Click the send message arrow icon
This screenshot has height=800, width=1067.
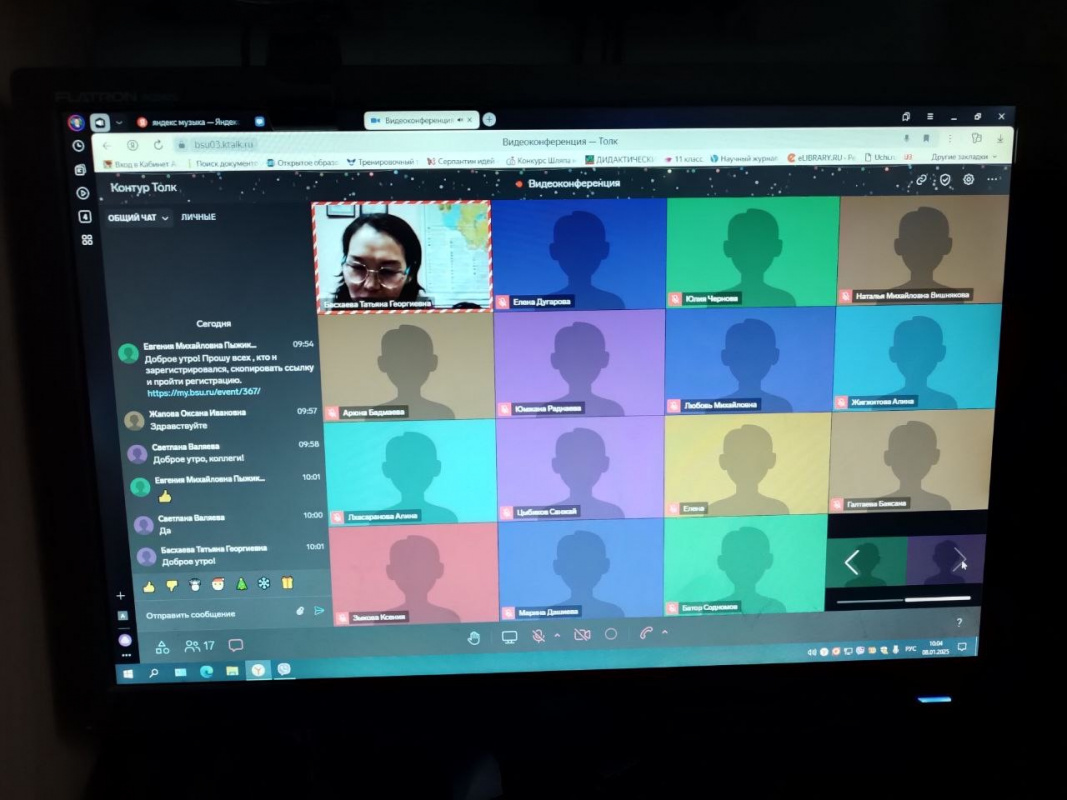coord(319,610)
